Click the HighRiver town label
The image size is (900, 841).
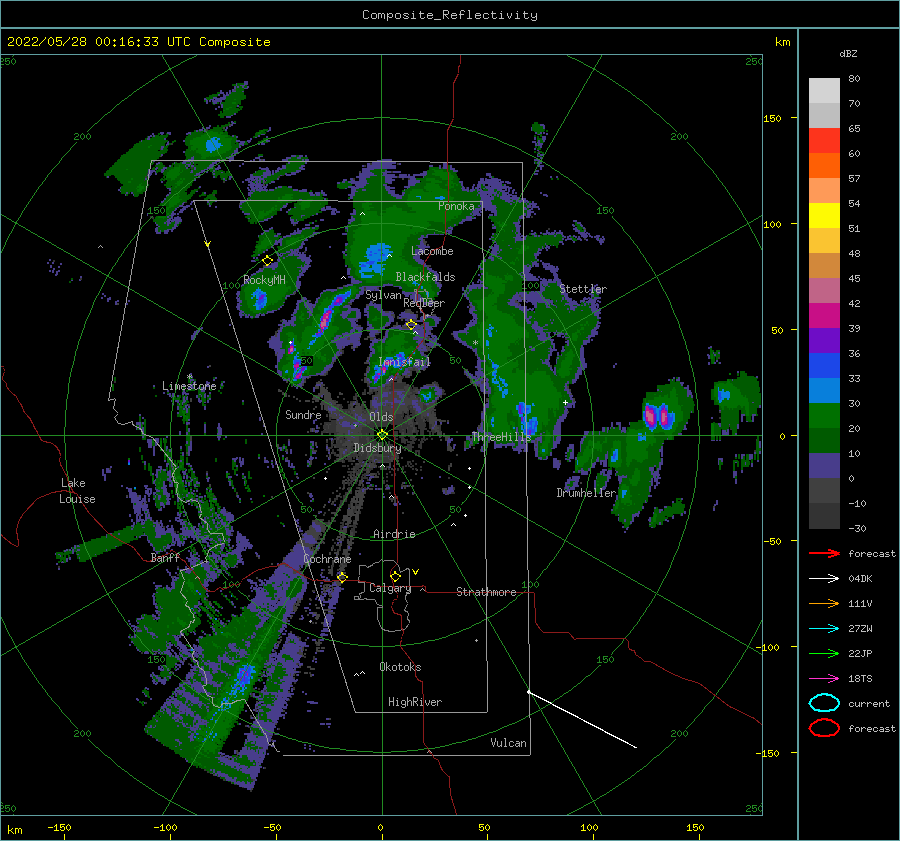pos(415,703)
